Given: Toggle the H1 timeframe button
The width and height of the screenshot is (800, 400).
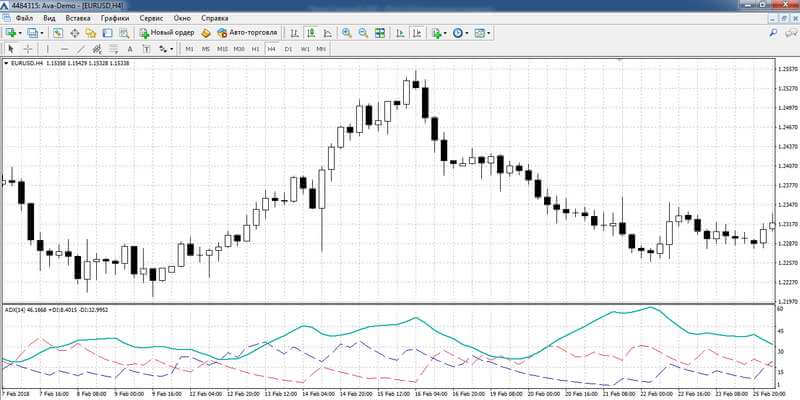Looking at the screenshot, I should click(256, 49).
